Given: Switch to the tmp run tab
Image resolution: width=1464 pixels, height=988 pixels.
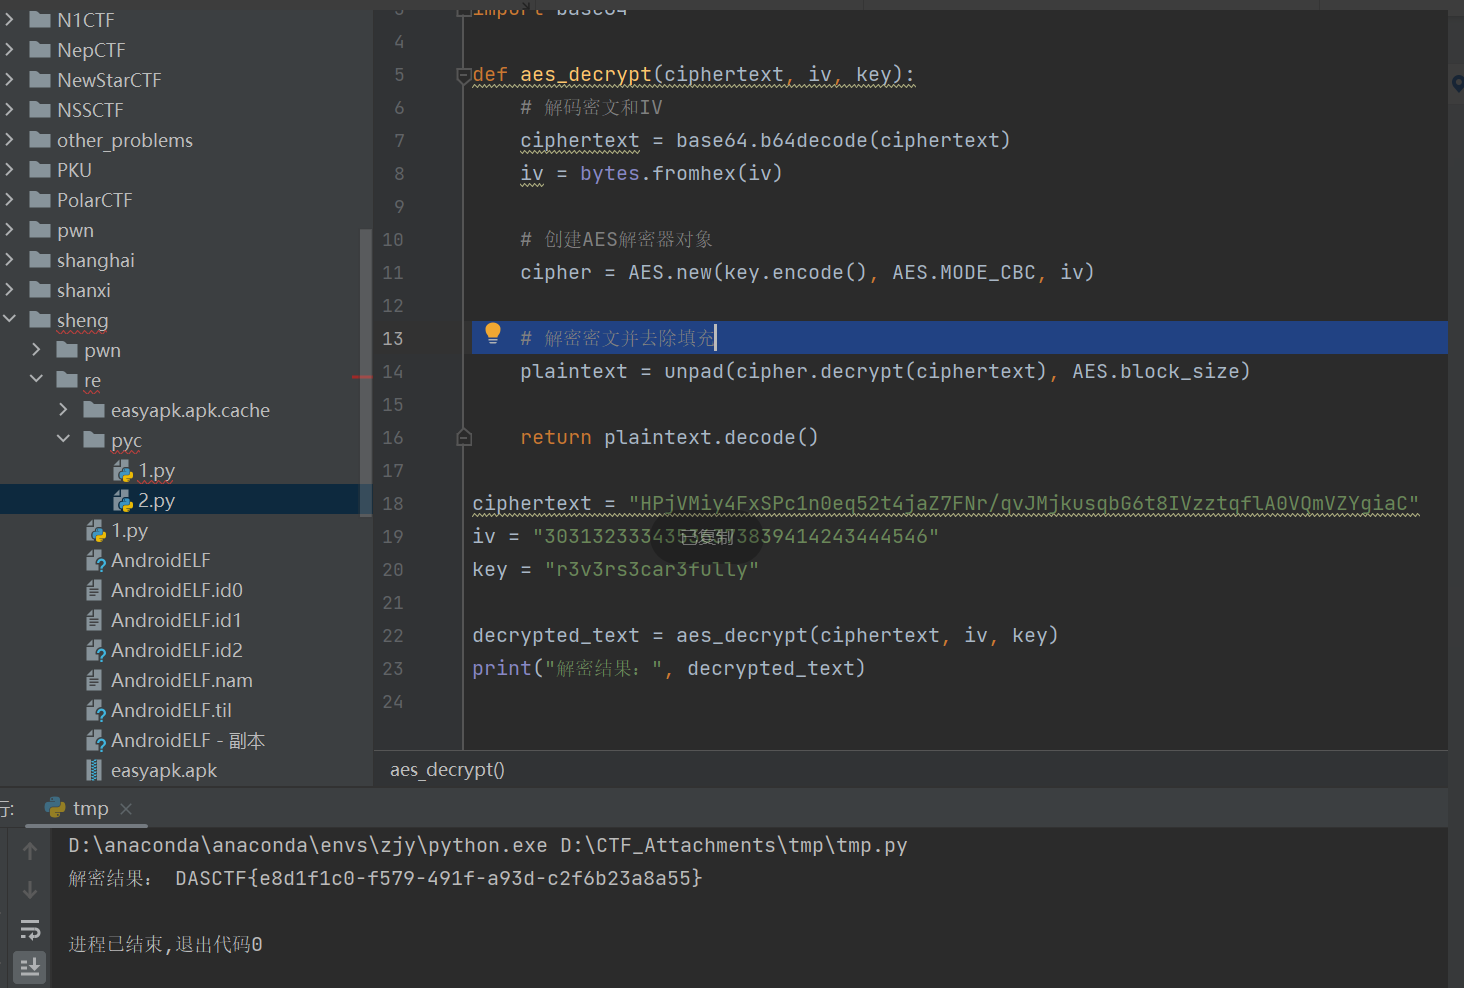Looking at the screenshot, I should 90,808.
